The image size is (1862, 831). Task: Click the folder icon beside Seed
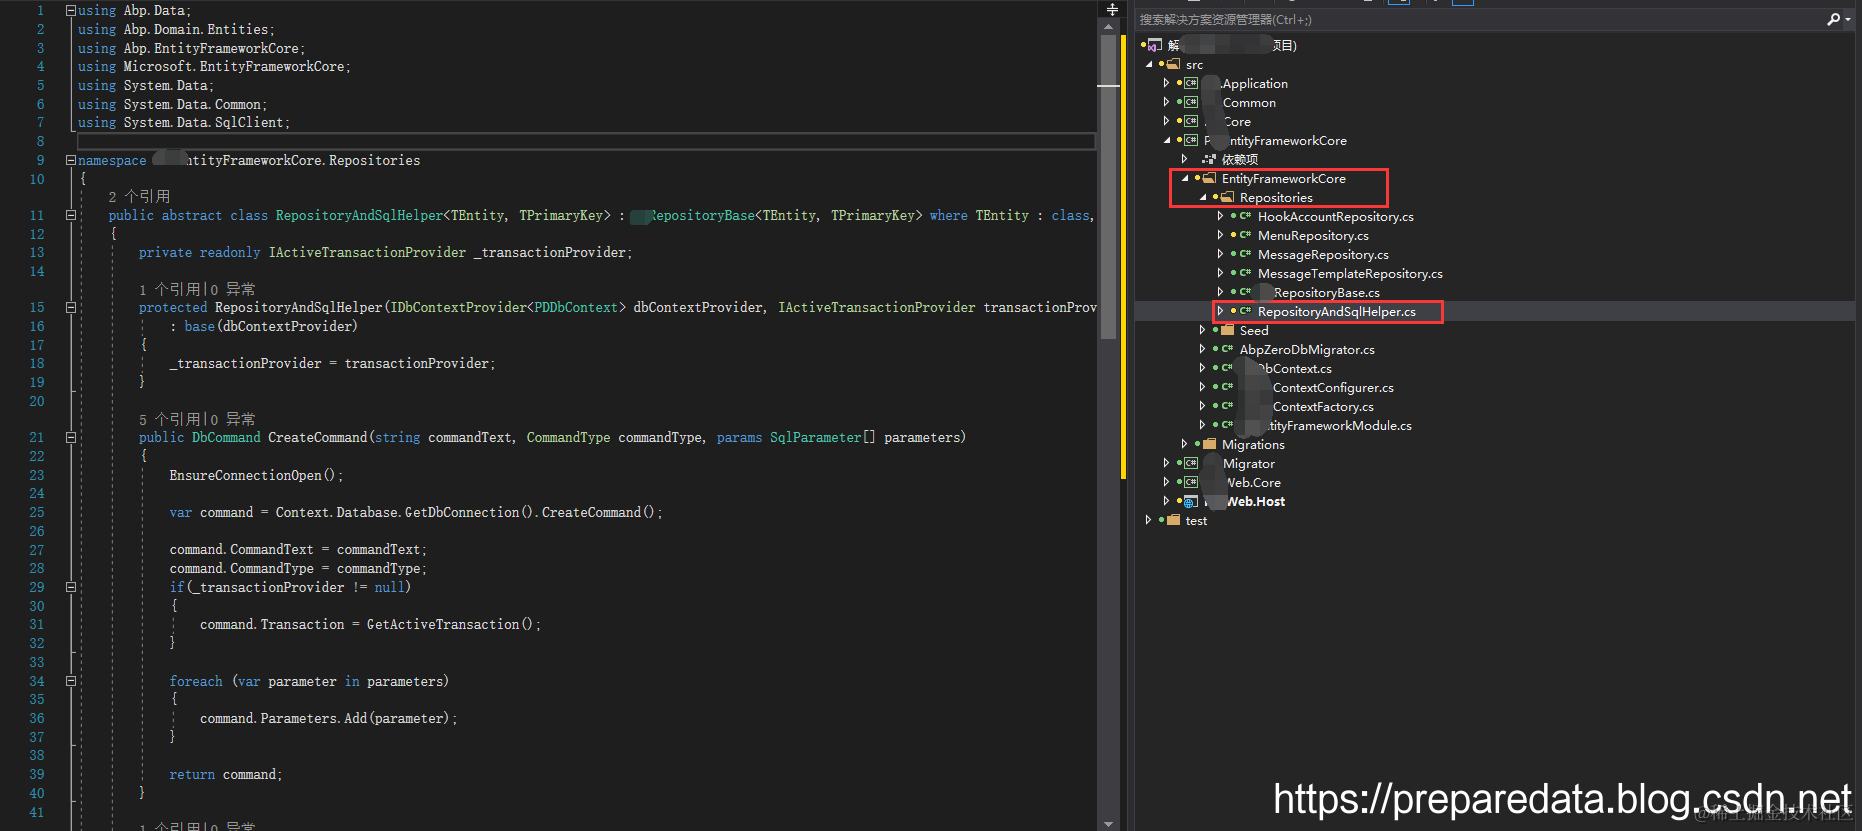click(1227, 330)
